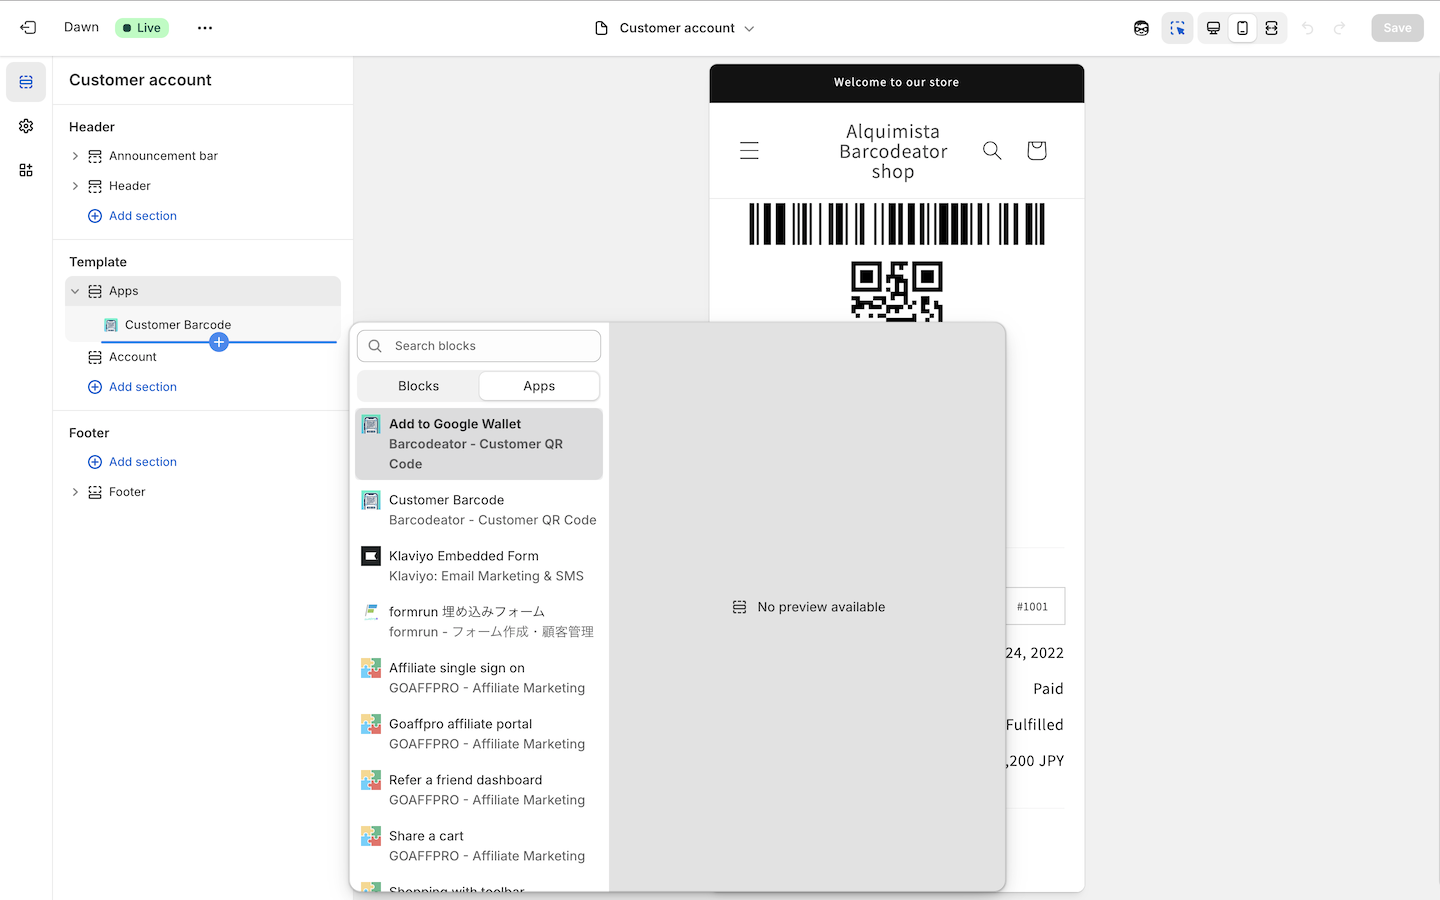Image resolution: width=1440 pixels, height=900 pixels.
Task: Click the Search blocks input field
Action: coord(490,346)
